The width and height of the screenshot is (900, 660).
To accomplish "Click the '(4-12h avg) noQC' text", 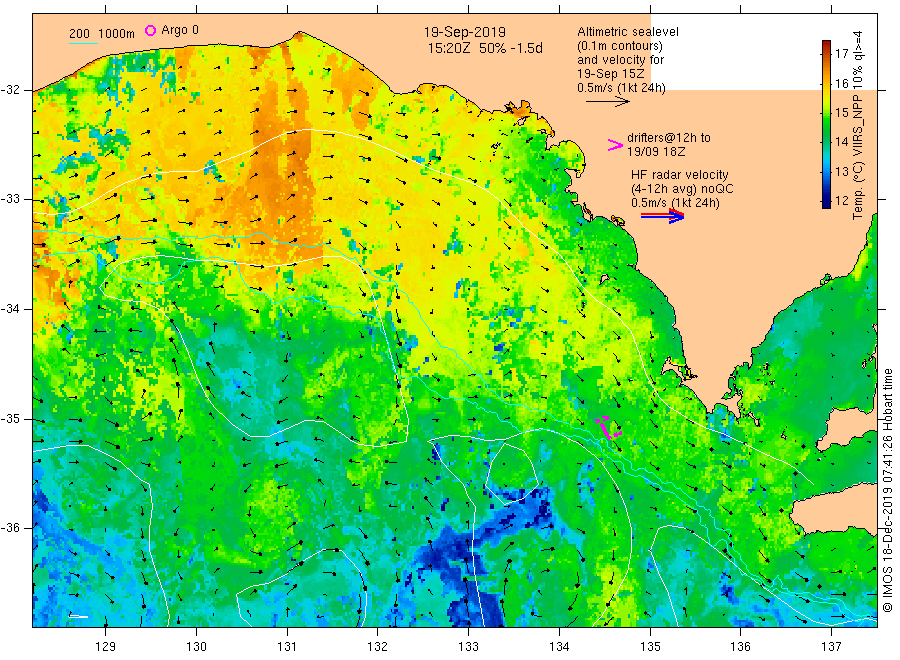I will point(682,188).
